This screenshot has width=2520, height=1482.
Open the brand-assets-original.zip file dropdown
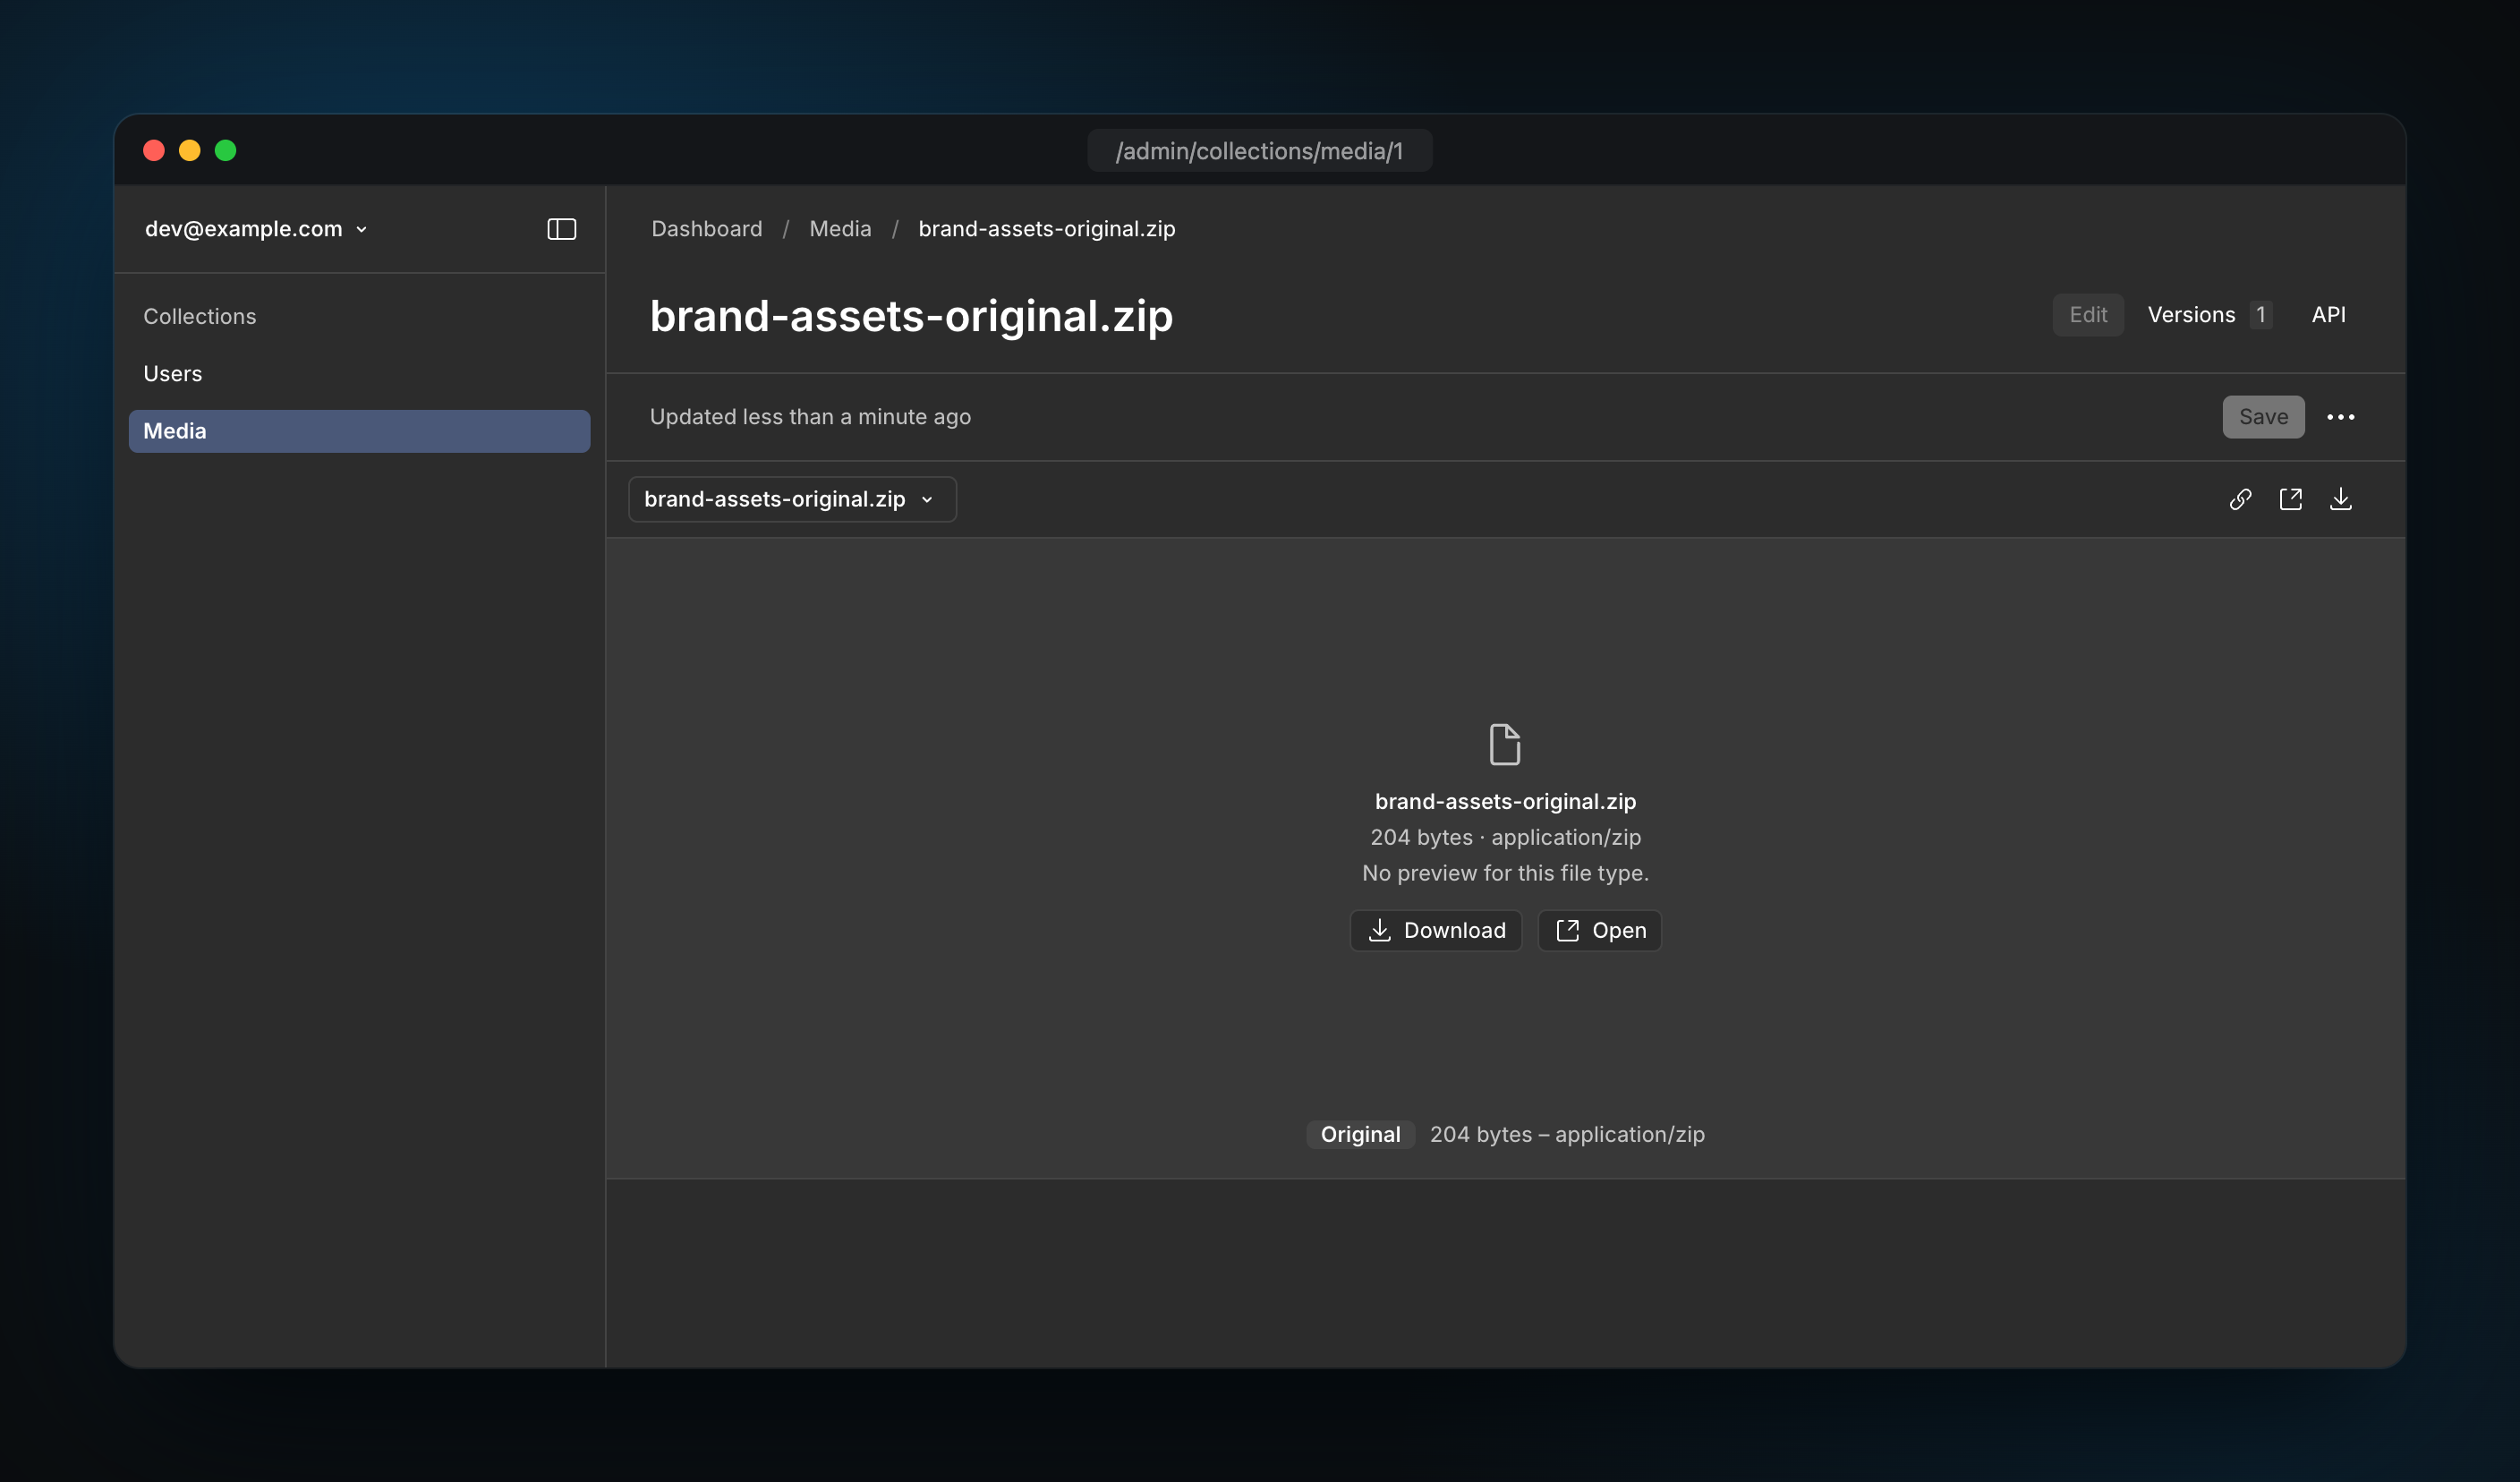click(792, 499)
